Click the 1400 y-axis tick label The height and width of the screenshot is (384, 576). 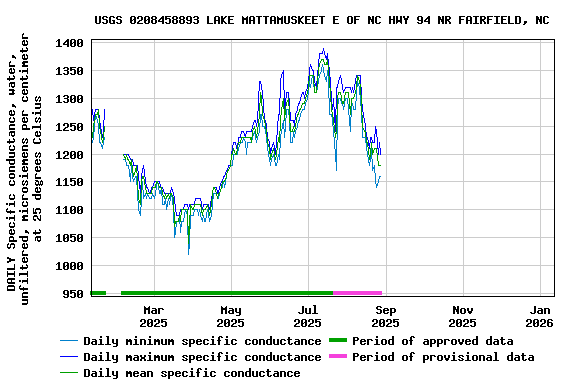[x=69, y=43]
